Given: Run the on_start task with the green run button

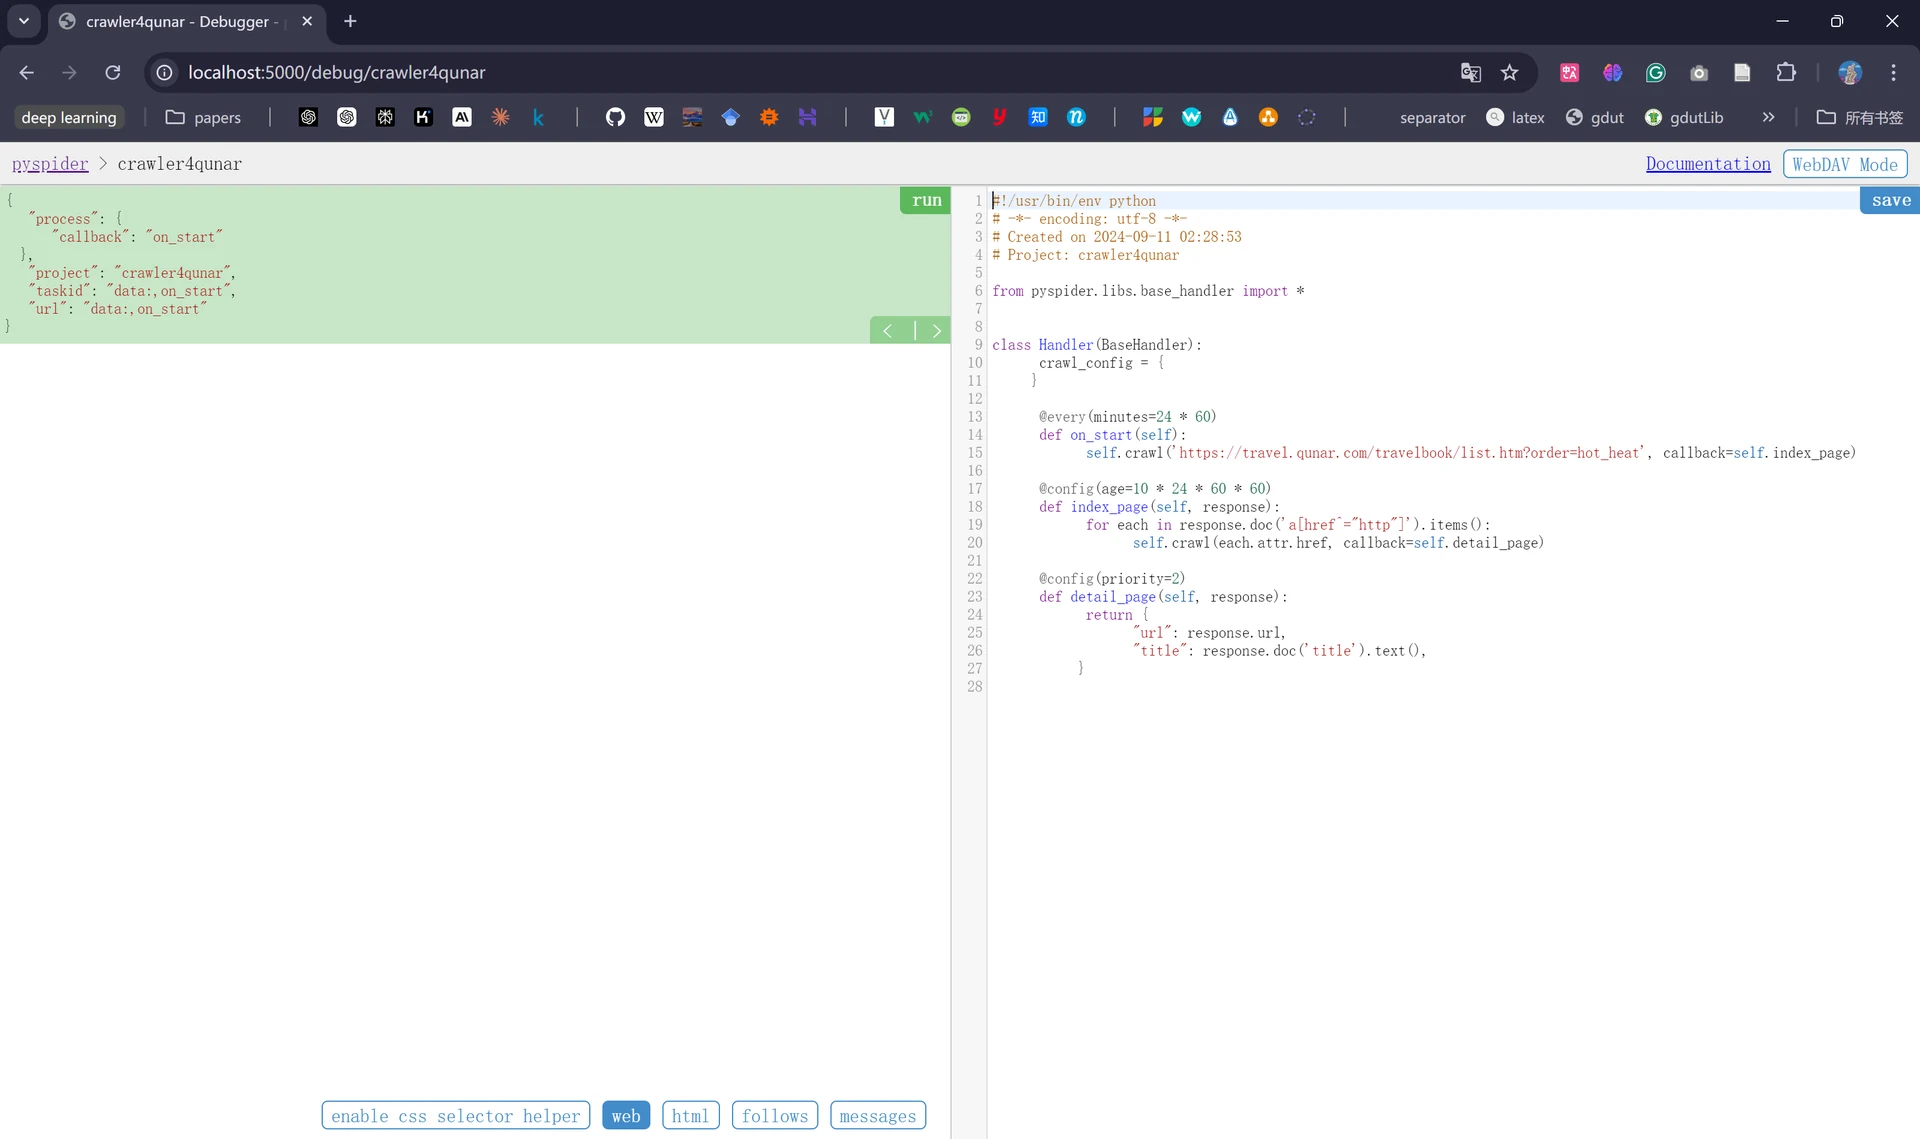Looking at the screenshot, I should point(925,200).
